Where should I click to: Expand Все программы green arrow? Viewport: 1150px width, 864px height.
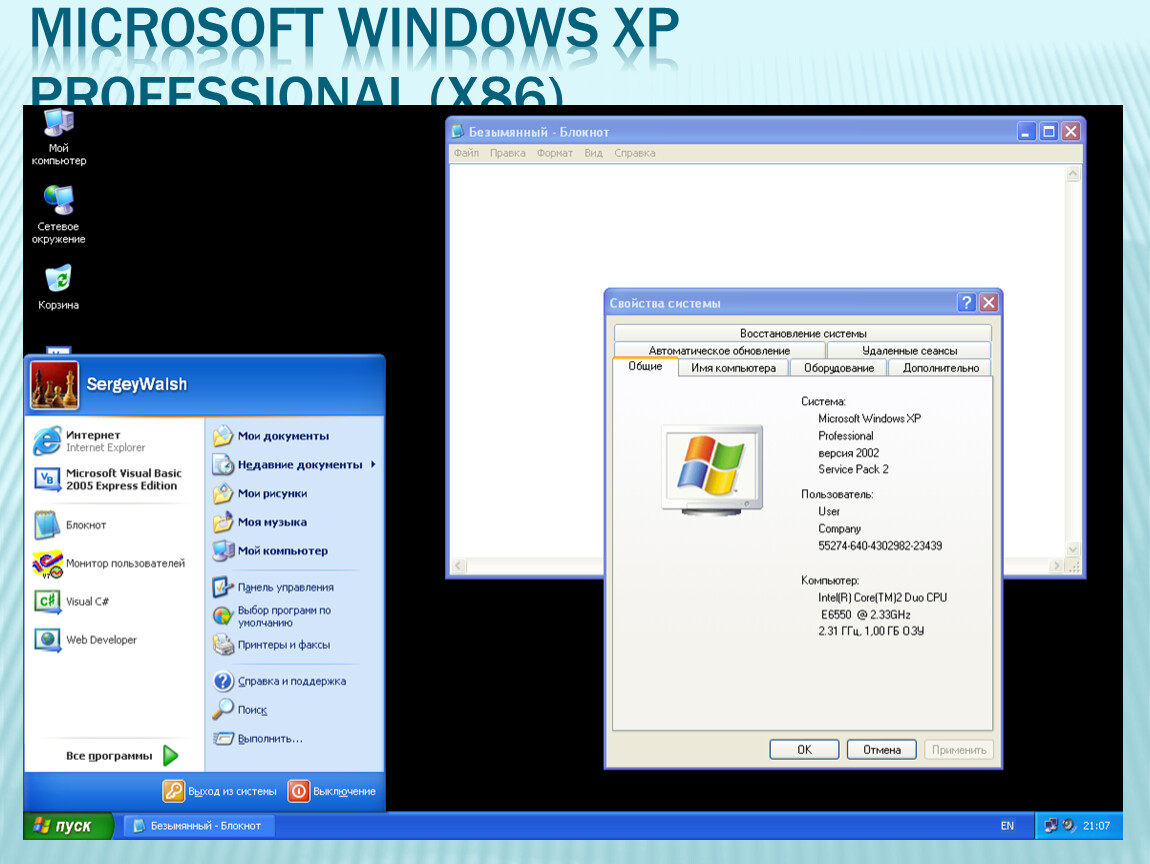point(171,755)
